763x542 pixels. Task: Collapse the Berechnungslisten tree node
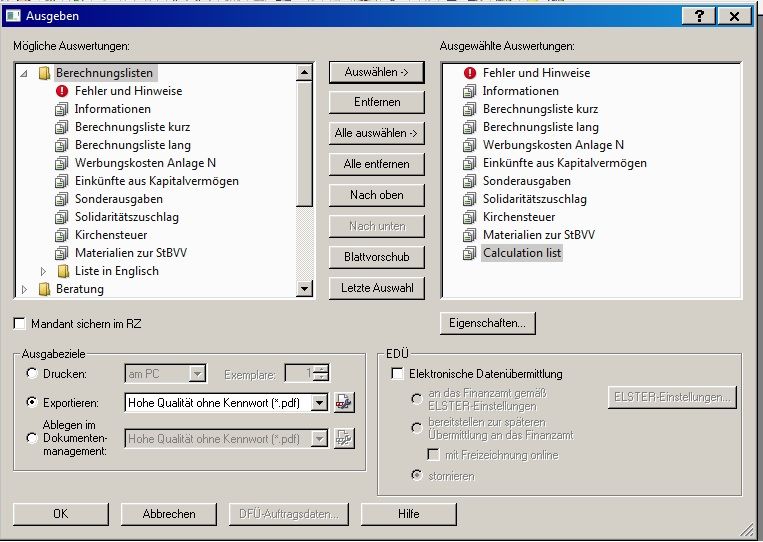click(x=24, y=73)
